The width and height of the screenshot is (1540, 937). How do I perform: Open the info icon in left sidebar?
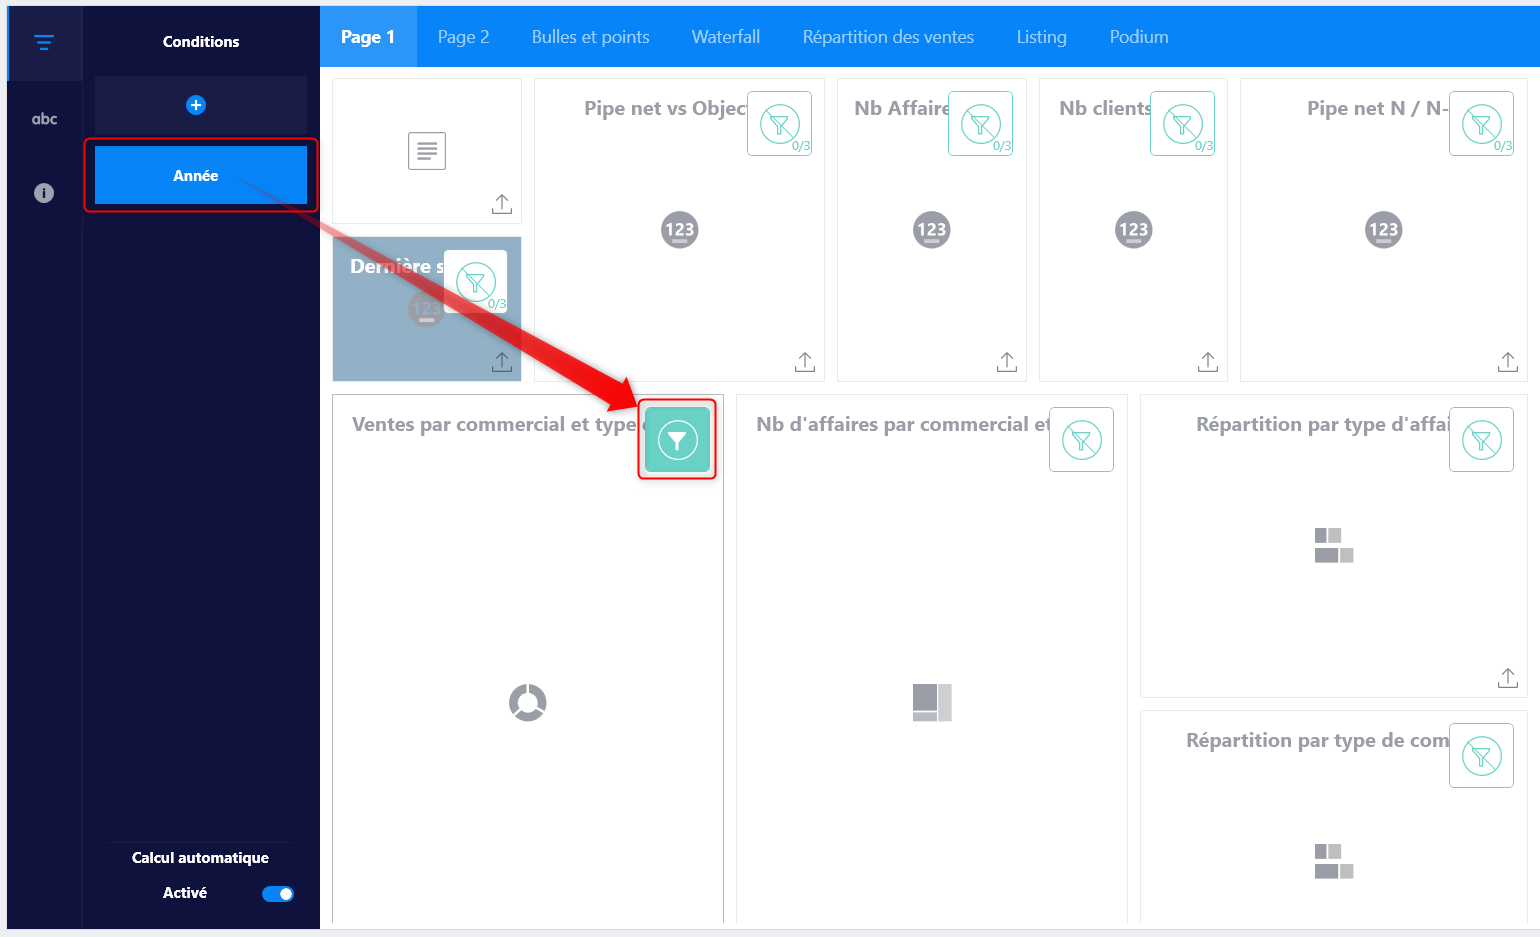[x=44, y=193]
